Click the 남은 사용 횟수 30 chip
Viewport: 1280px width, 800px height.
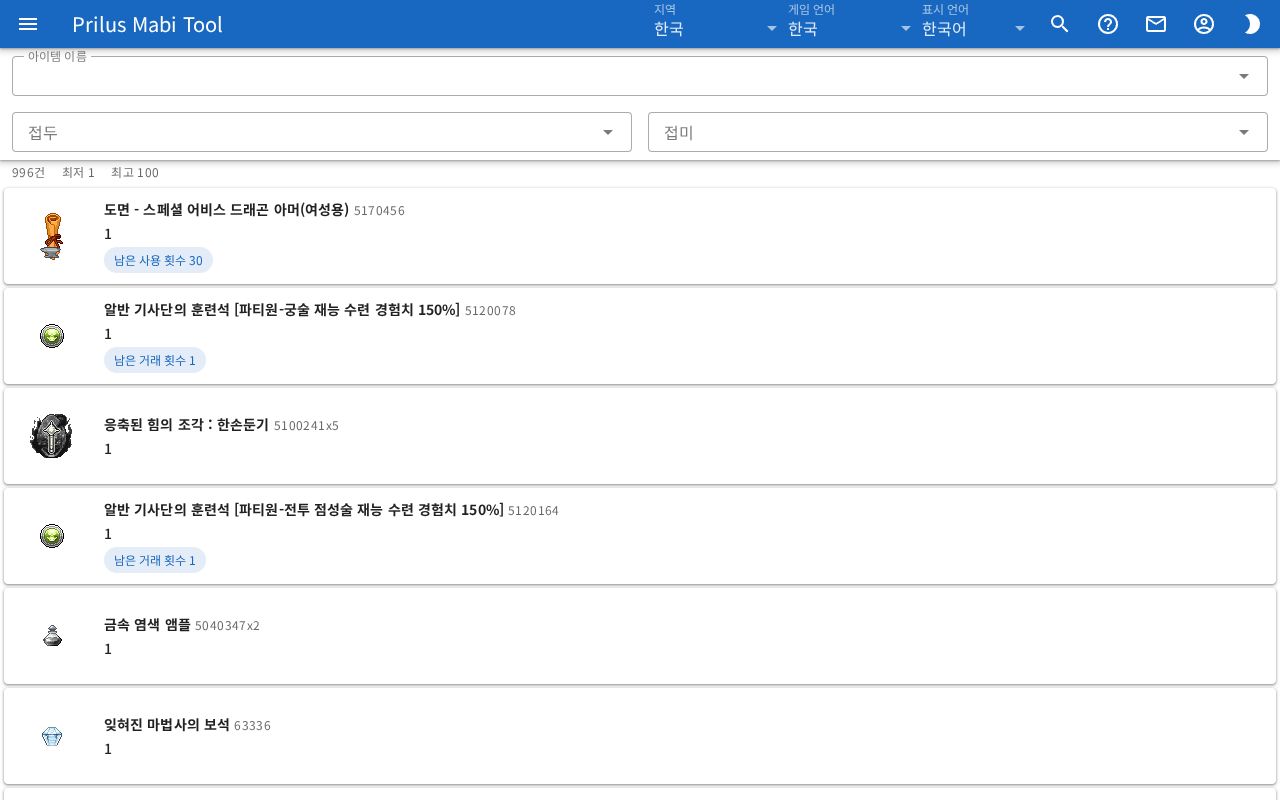(x=158, y=260)
